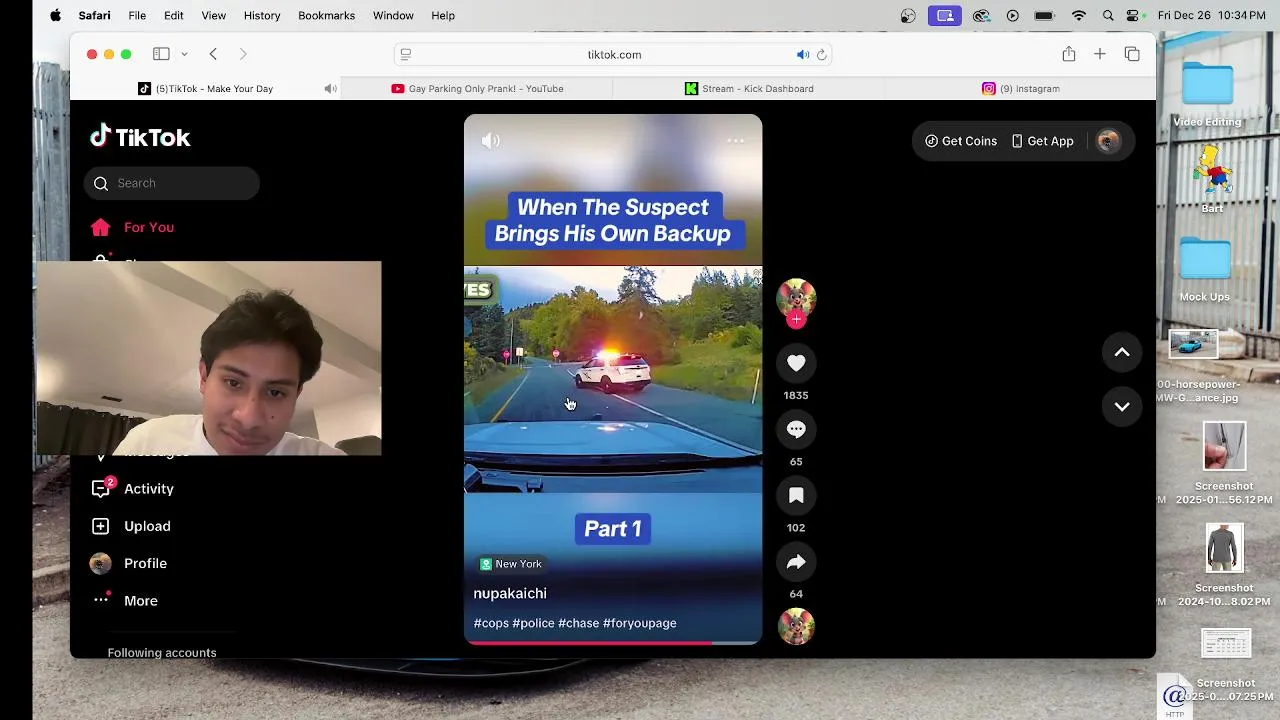Mute tab audio in Safari address bar
The width and height of the screenshot is (1280, 720).
[x=802, y=54]
